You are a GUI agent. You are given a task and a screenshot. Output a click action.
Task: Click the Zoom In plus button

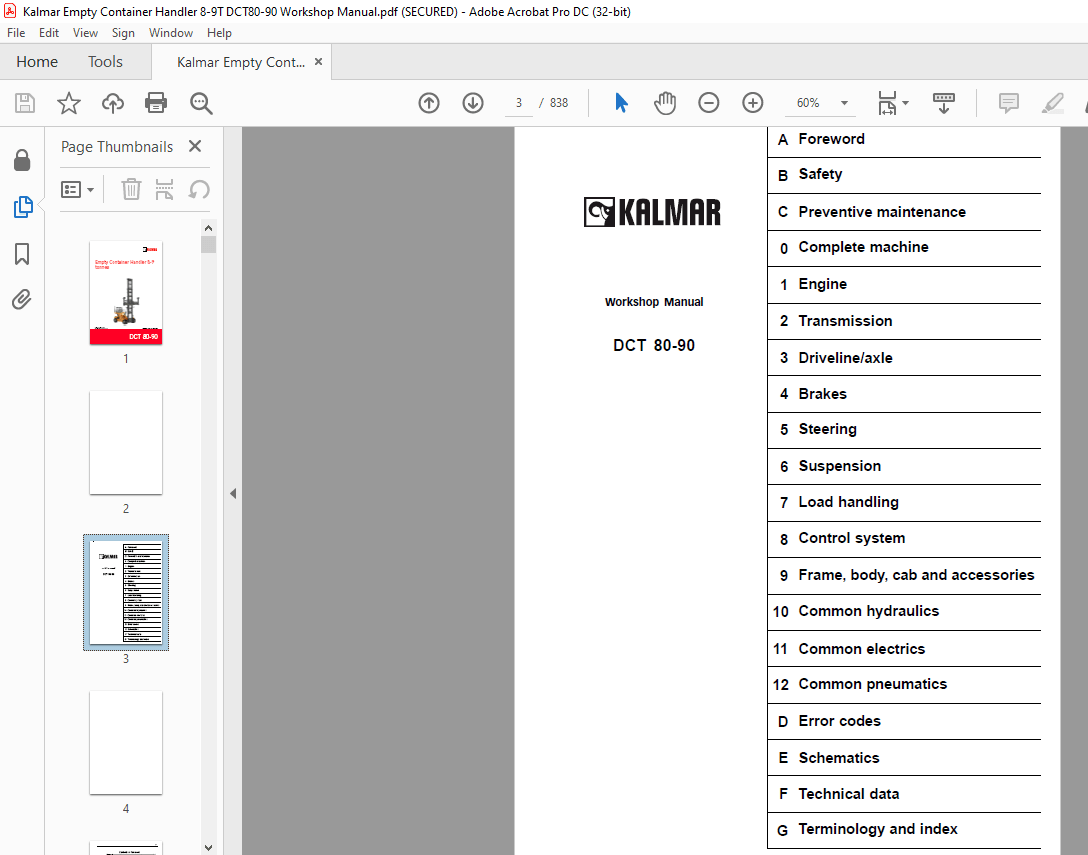pyautogui.click(x=752, y=103)
